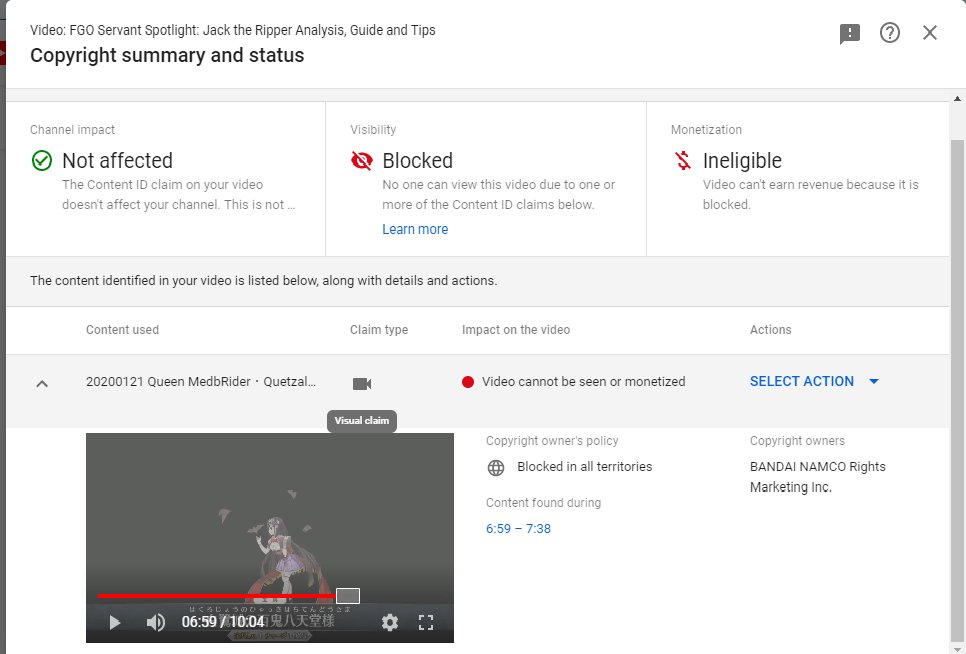
Task: Click the 'Impact on the video' column header
Action: 516,329
